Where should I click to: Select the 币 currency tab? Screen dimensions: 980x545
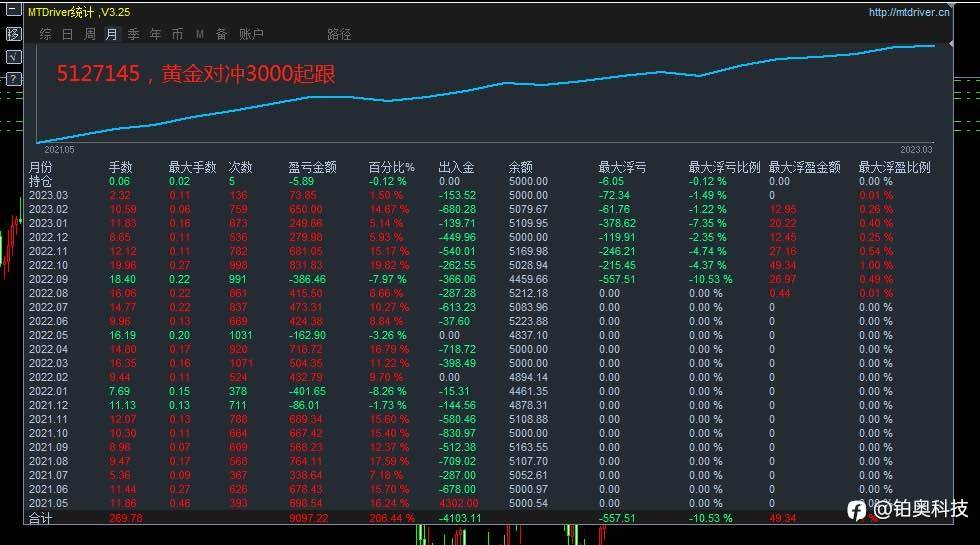point(178,34)
